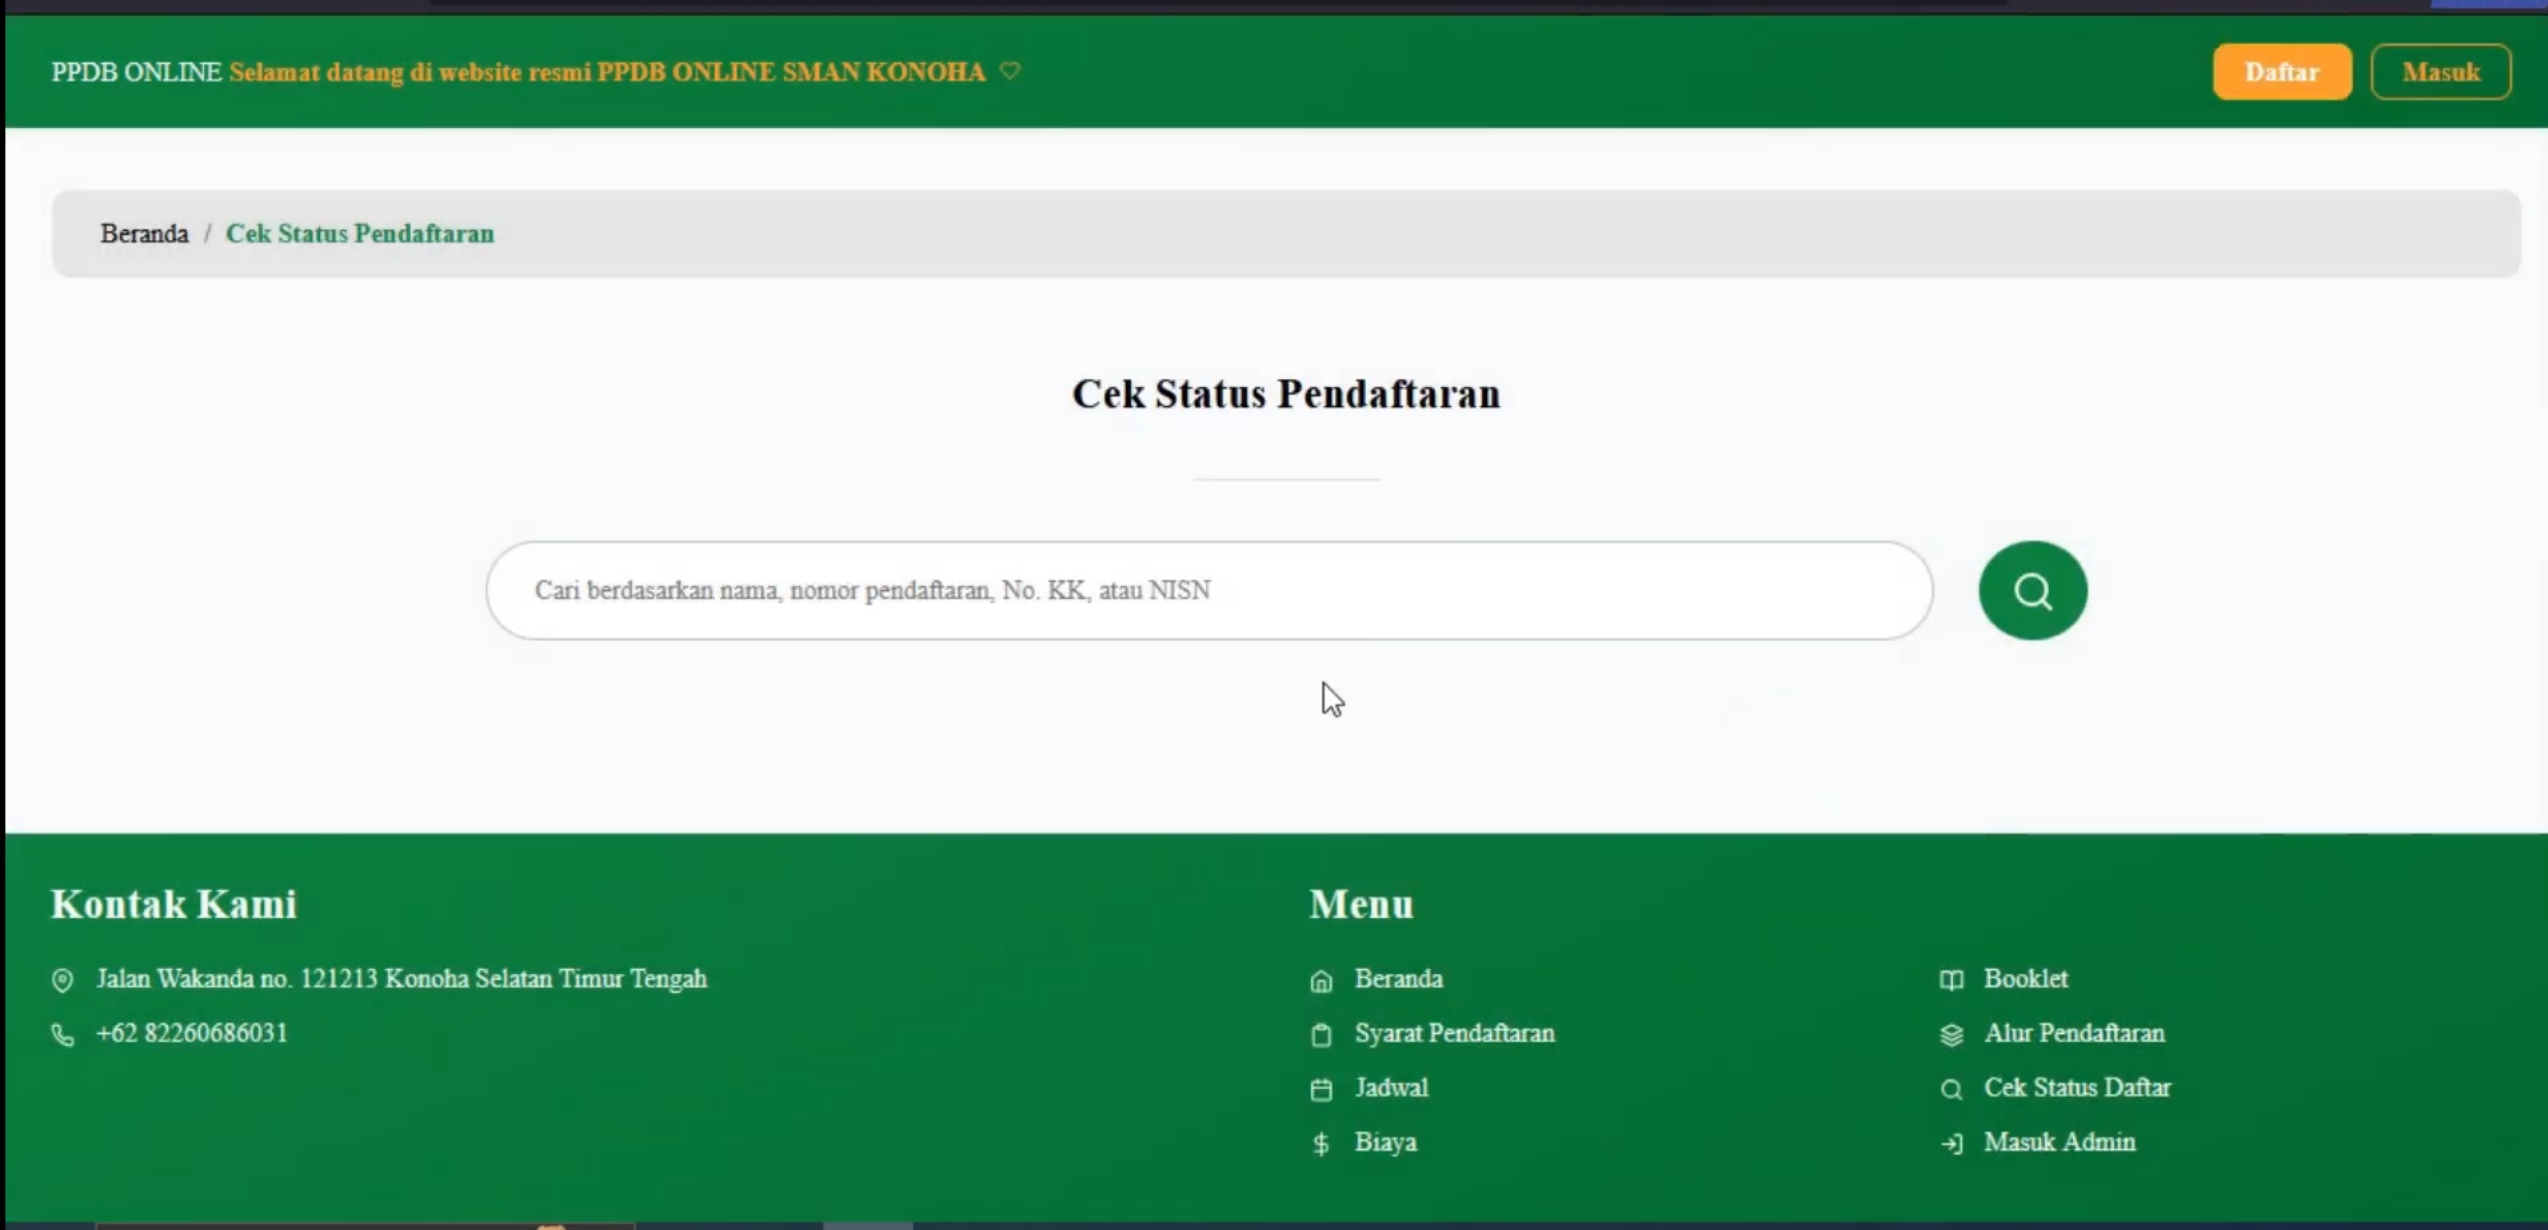Viewport: 2548px width, 1230px height.
Task: Click the green search magnifier button
Action: [2032, 590]
